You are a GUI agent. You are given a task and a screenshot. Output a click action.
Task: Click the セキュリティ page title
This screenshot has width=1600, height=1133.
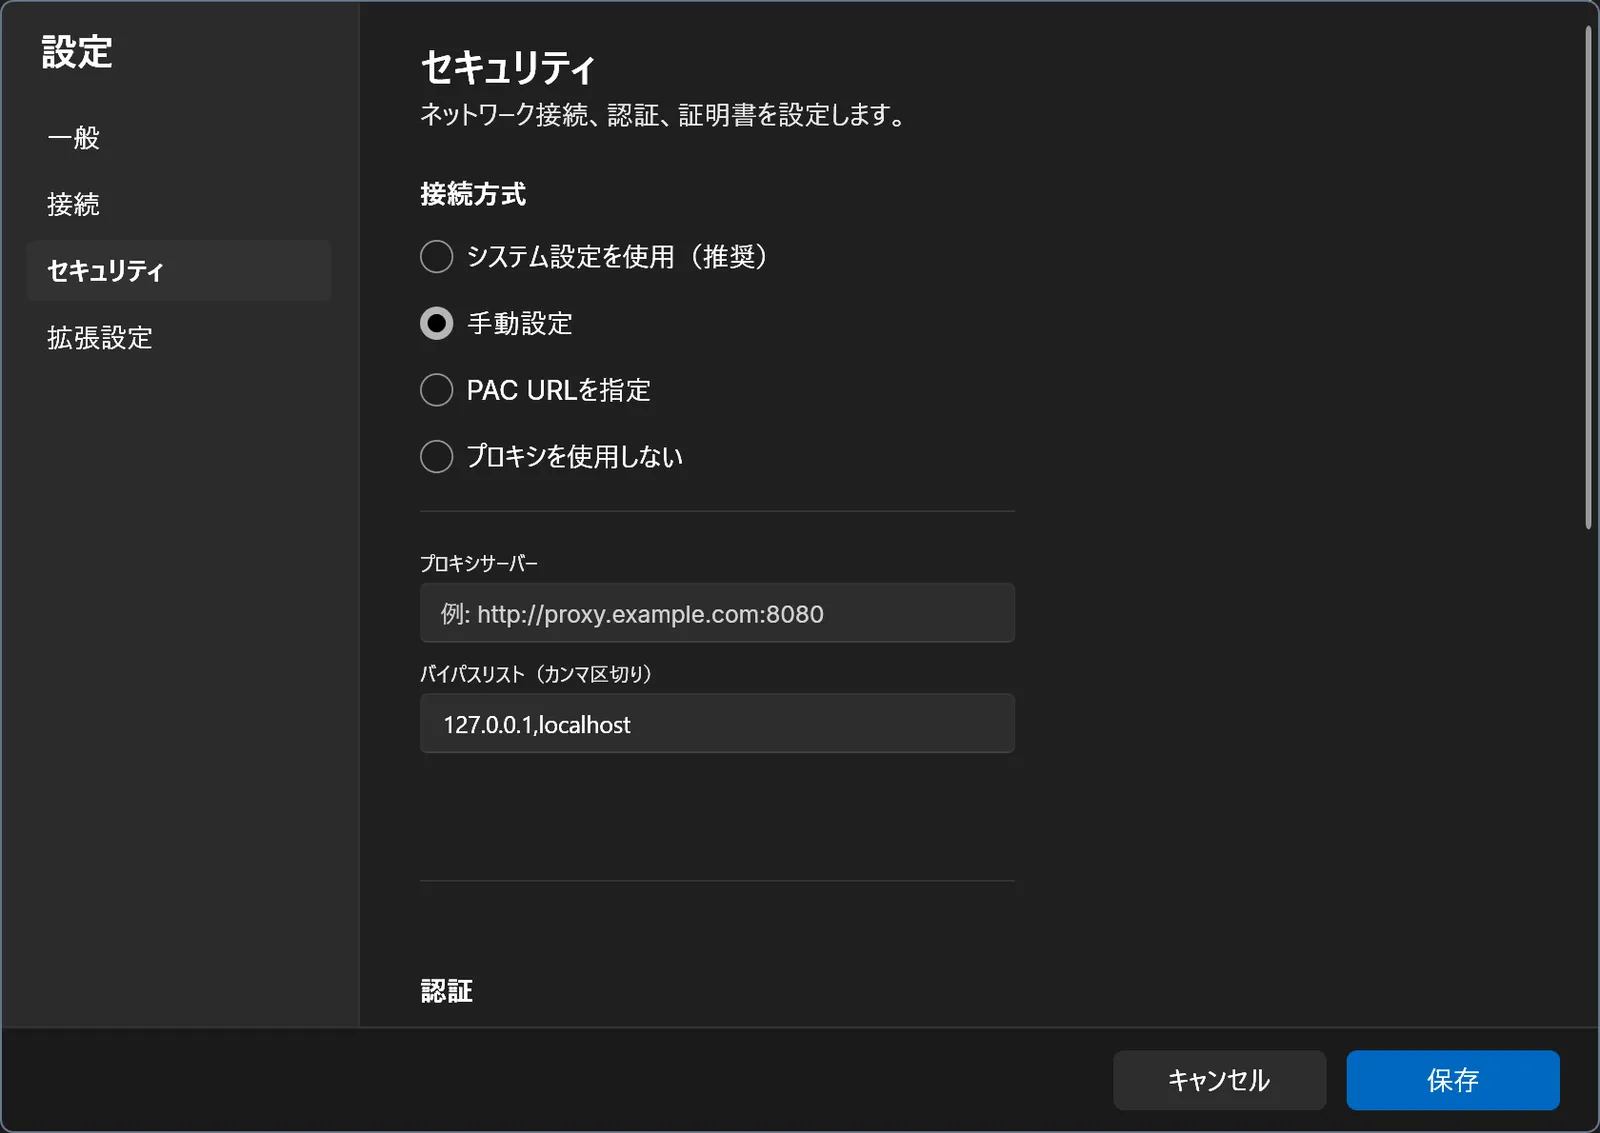pos(508,67)
